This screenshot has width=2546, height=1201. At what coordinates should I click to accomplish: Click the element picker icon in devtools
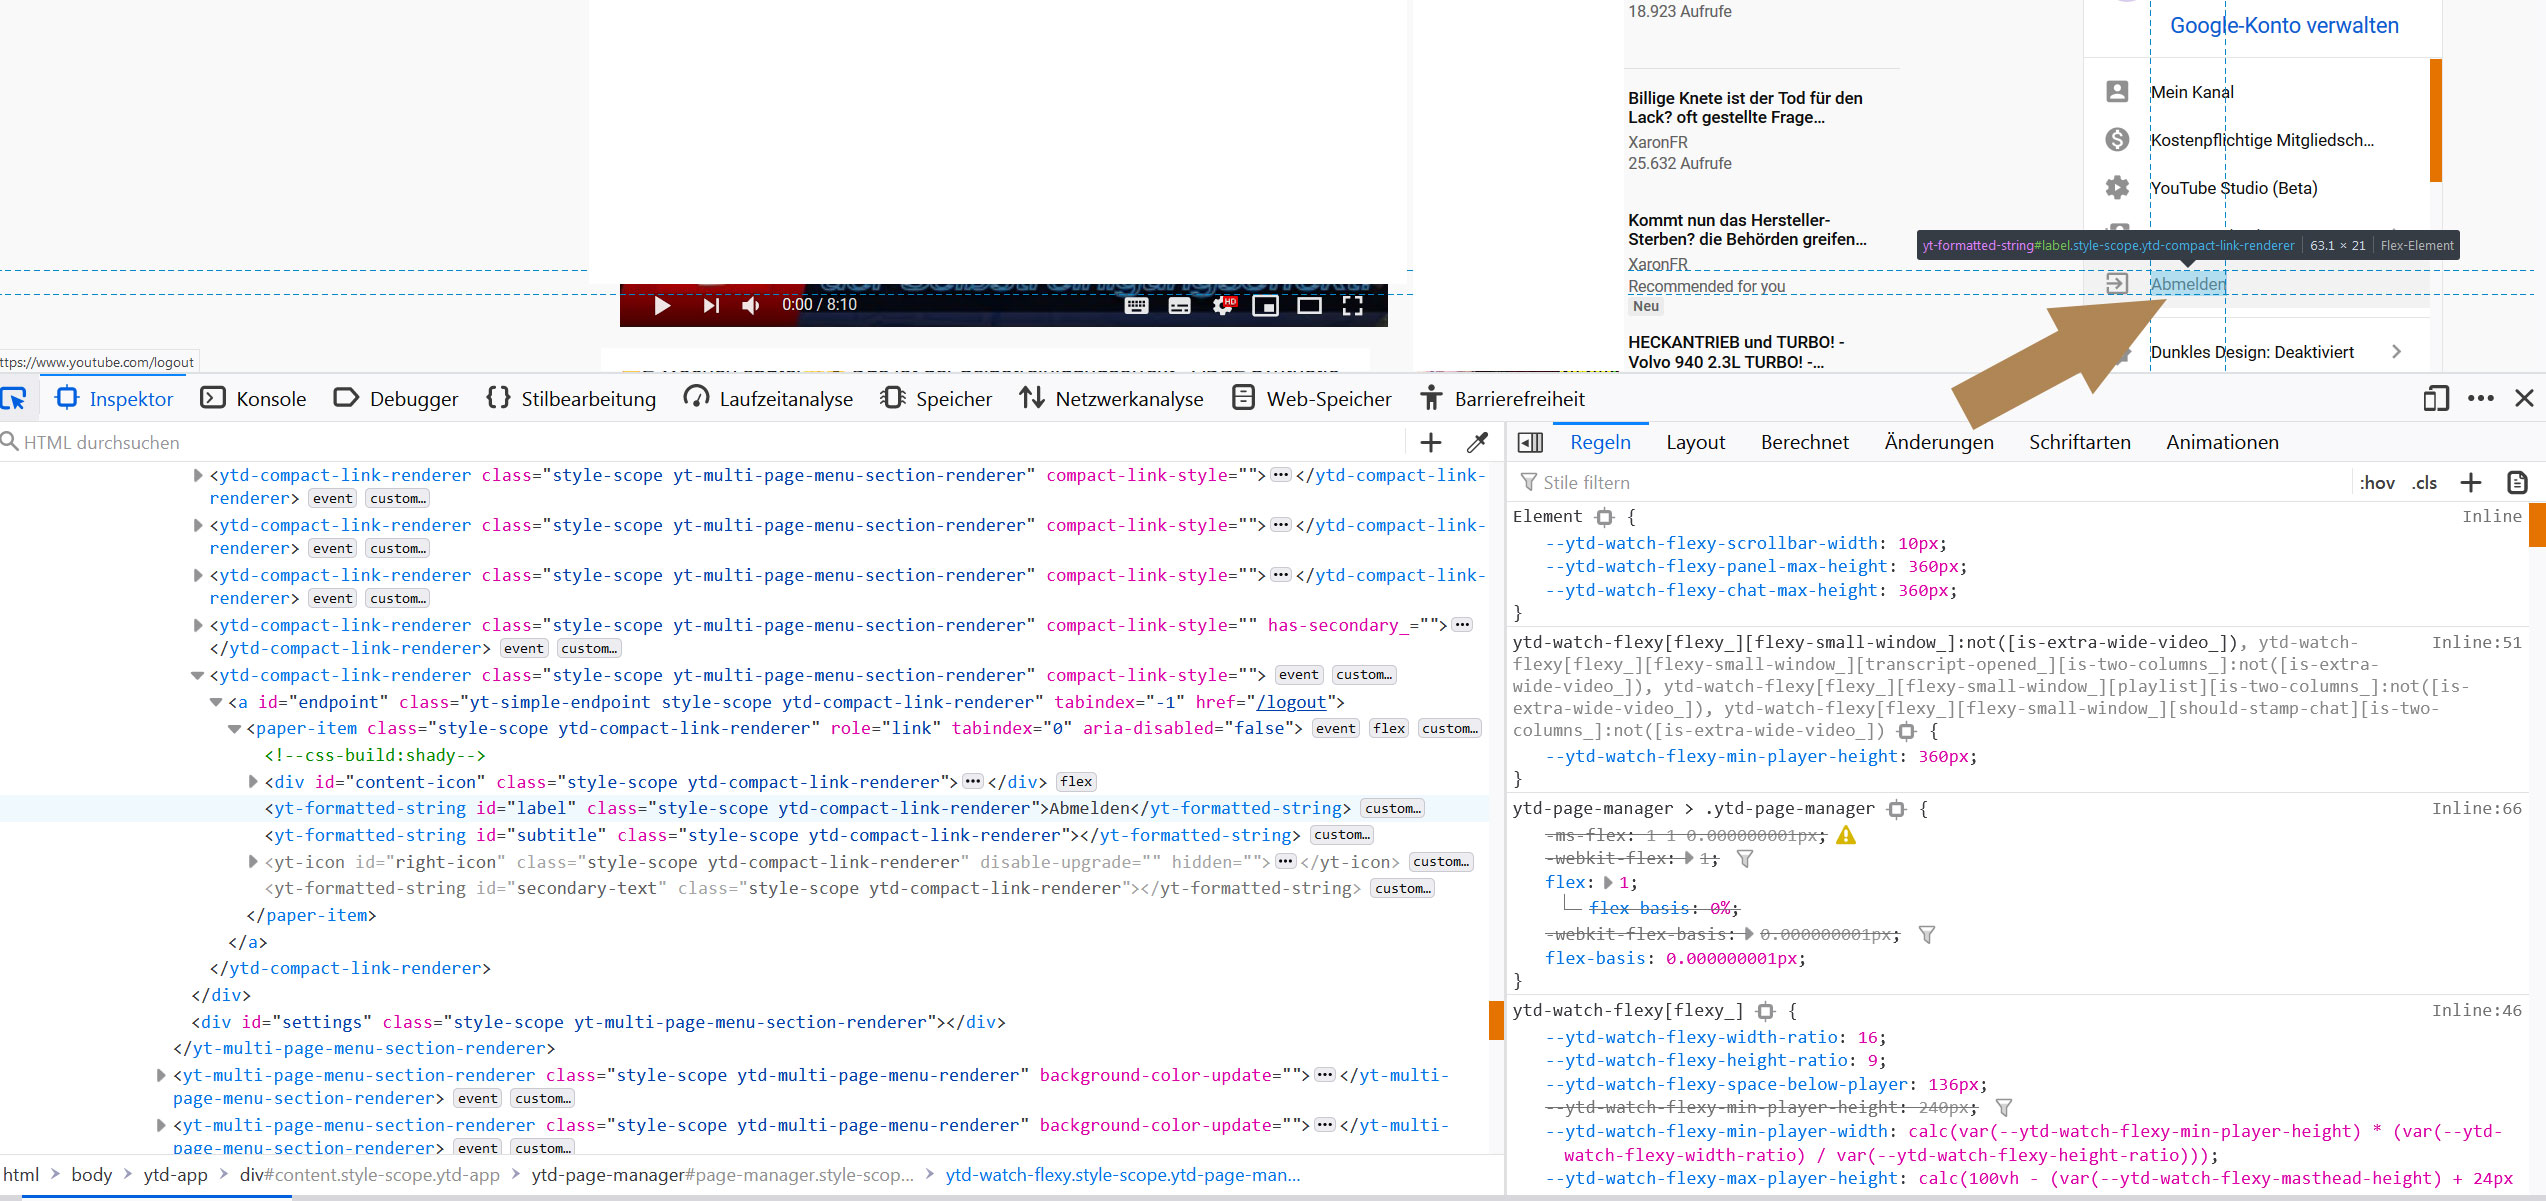pyautogui.click(x=14, y=398)
